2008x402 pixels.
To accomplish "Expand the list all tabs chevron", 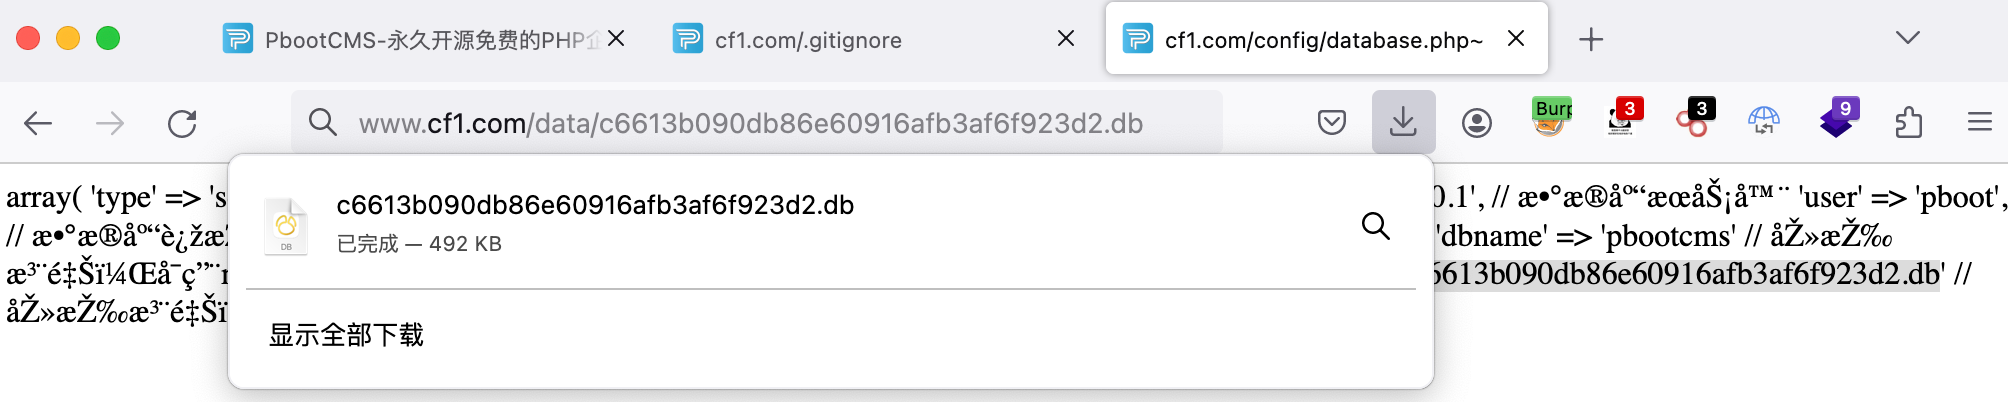I will (1907, 38).
